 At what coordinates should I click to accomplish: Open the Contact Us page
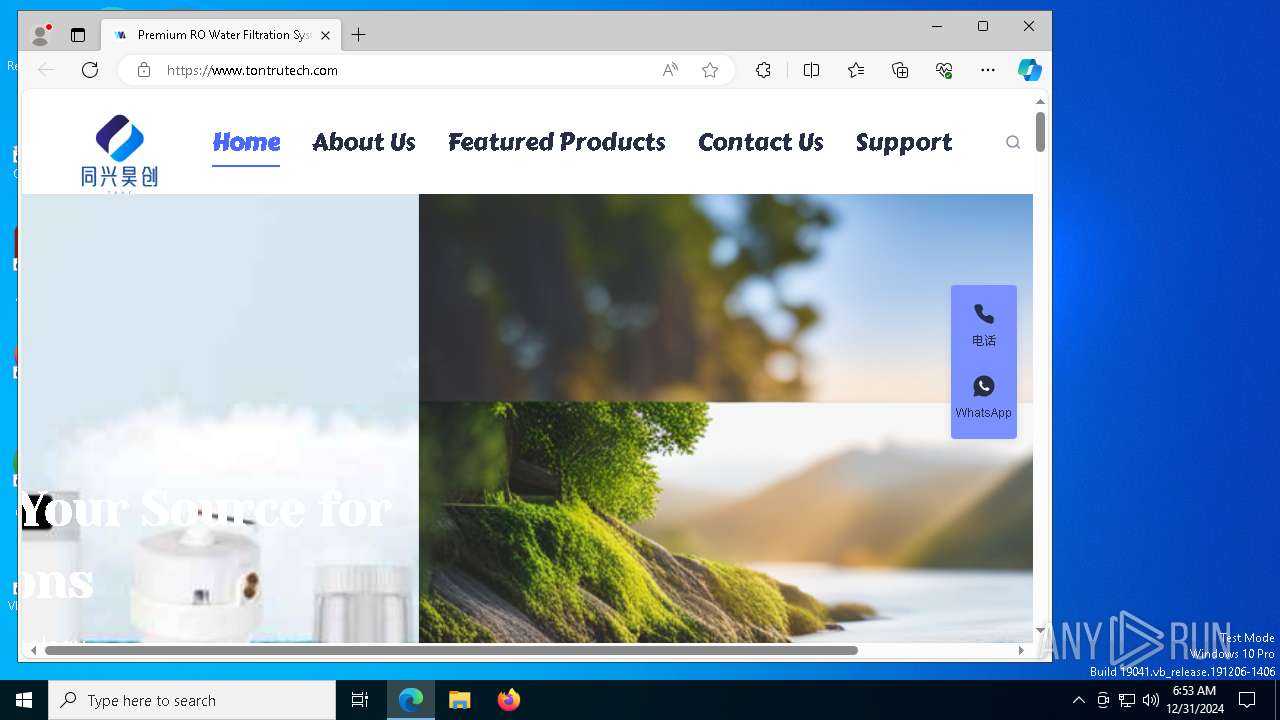coord(761,142)
